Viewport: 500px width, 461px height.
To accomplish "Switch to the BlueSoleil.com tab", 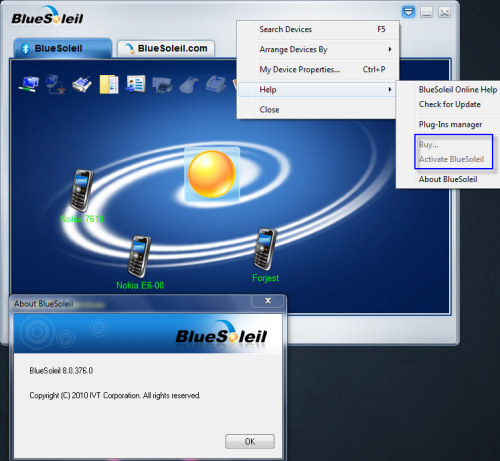I will (166, 49).
